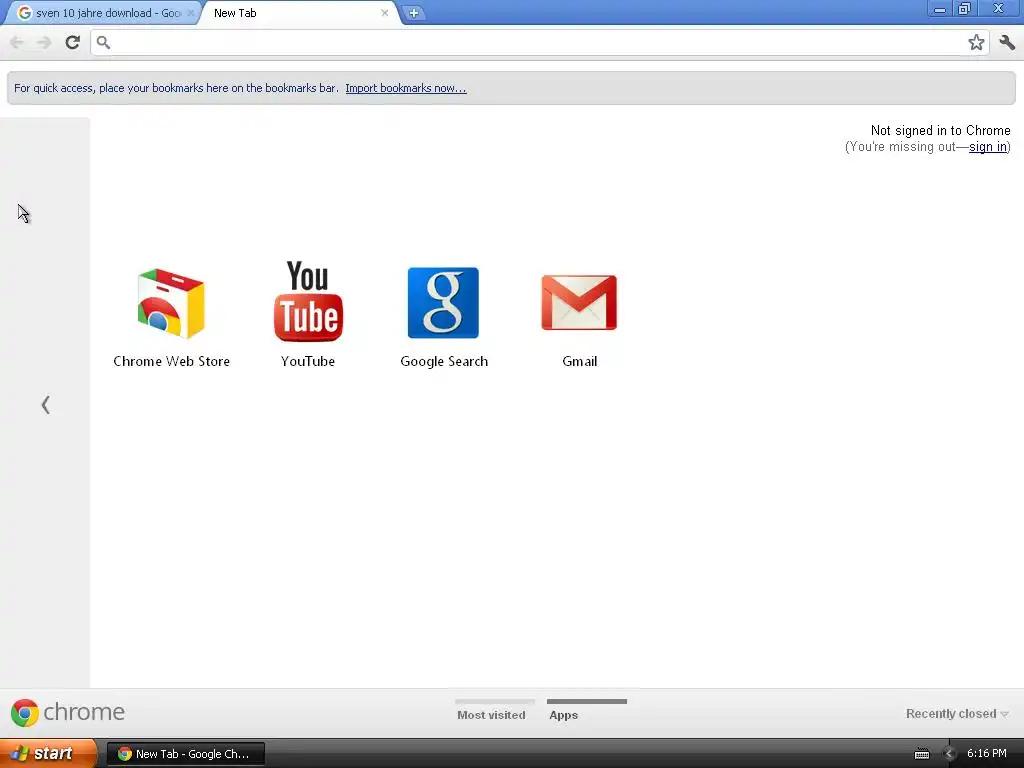Restore down the Chrome window

coord(965,9)
